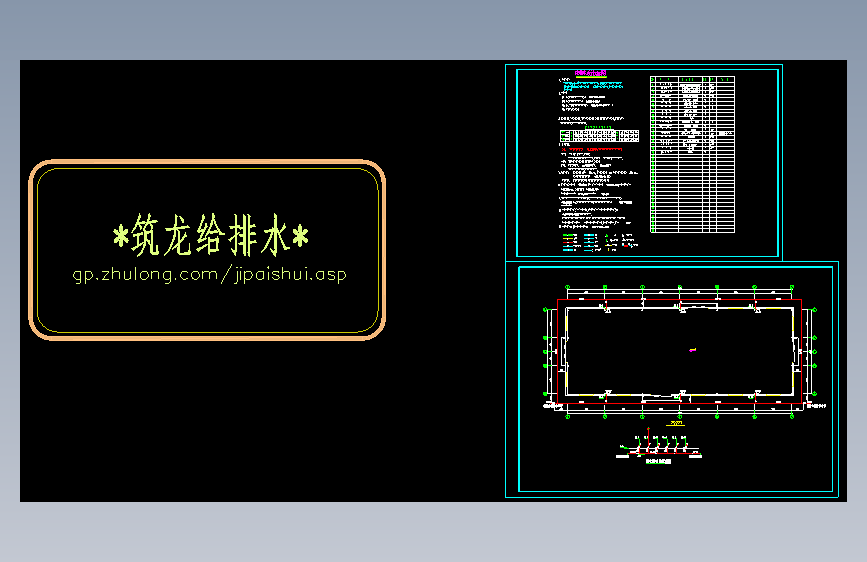867x562 pixels.
Task: Select the red-outlined floor plan in the lower sheet
Action: point(680,351)
